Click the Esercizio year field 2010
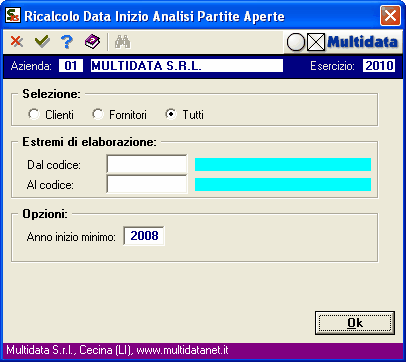Image resolution: width=406 pixels, height=362 pixels. pyautogui.click(x=379, y=66)
